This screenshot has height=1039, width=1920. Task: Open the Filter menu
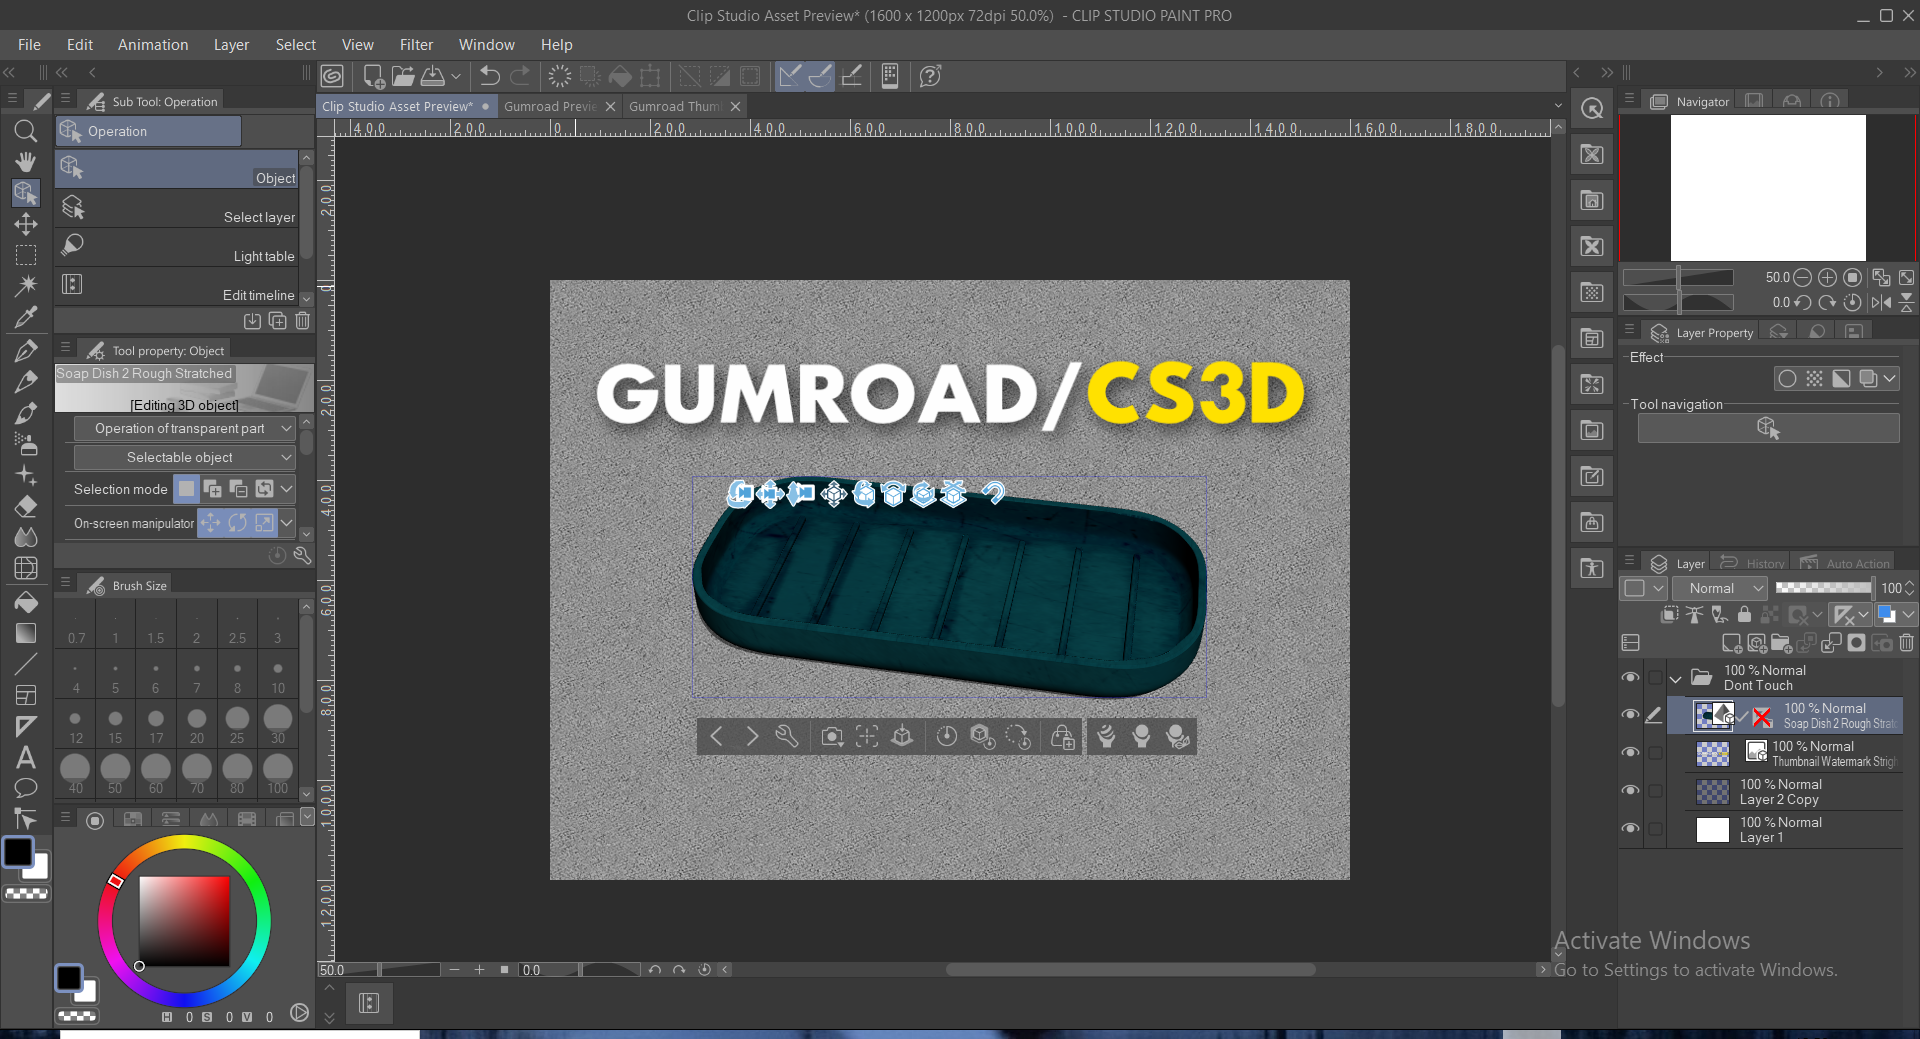click(x=416, y=45)
